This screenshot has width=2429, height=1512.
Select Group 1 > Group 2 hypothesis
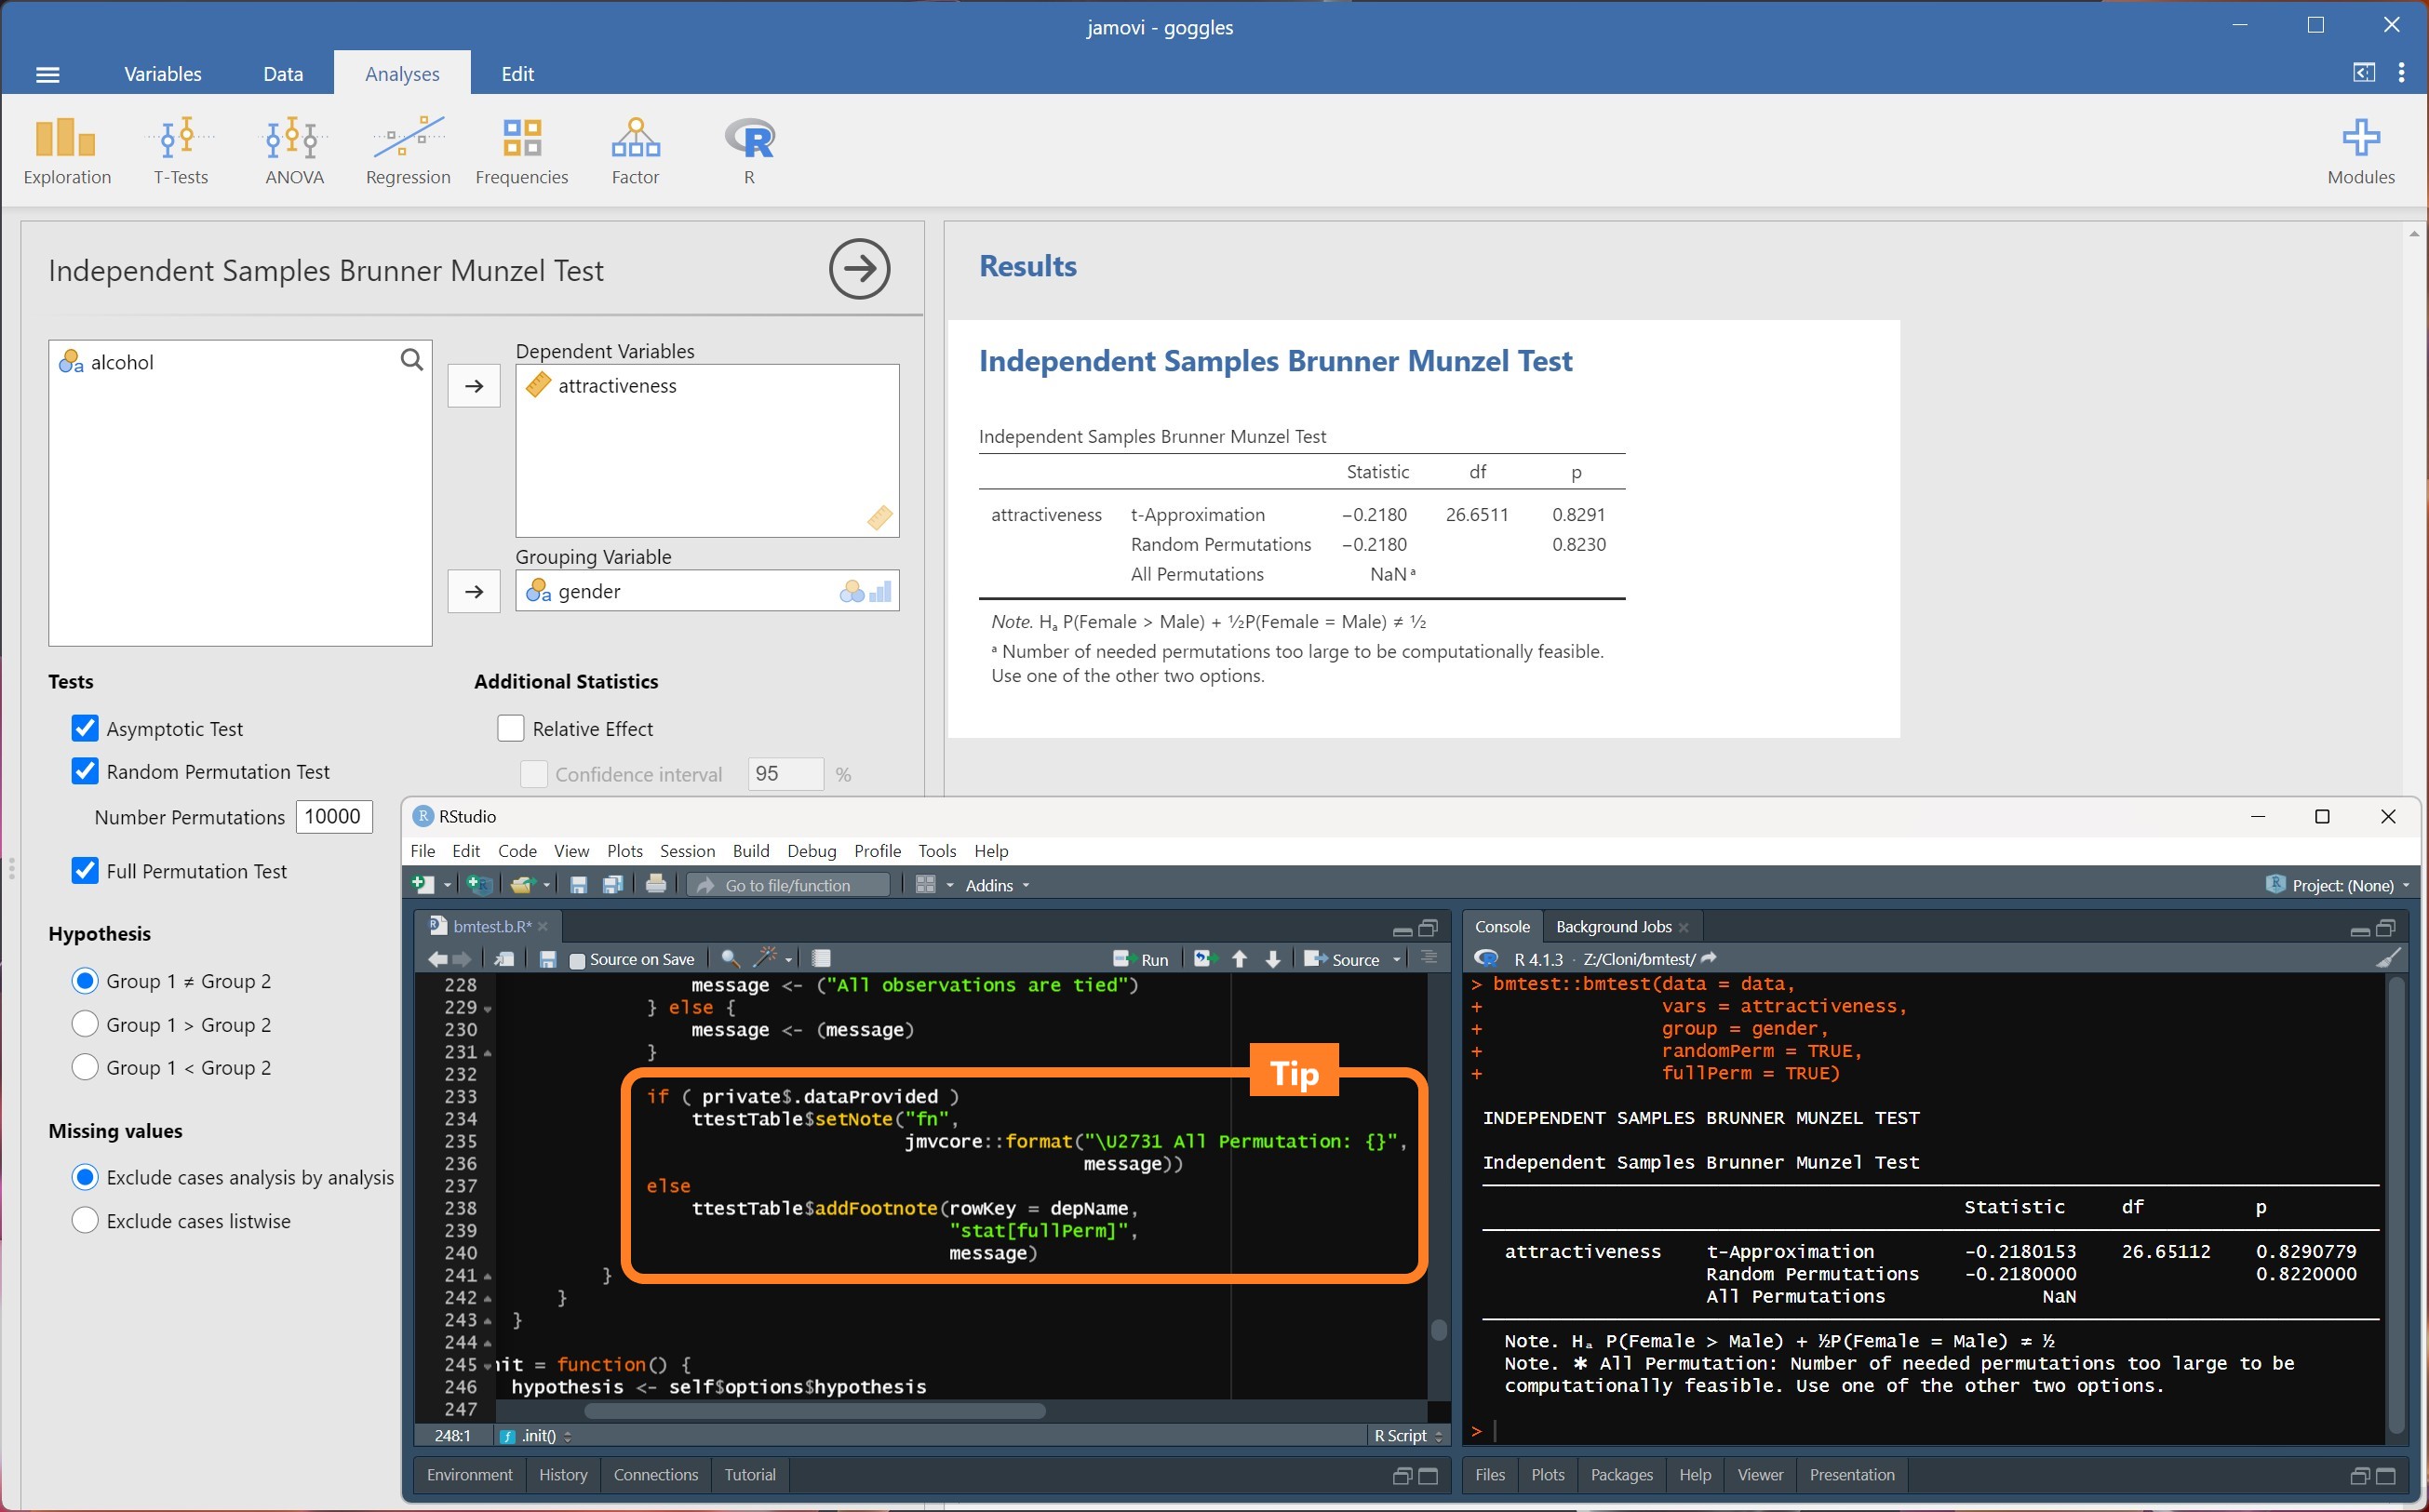(x=85, y=1024)
